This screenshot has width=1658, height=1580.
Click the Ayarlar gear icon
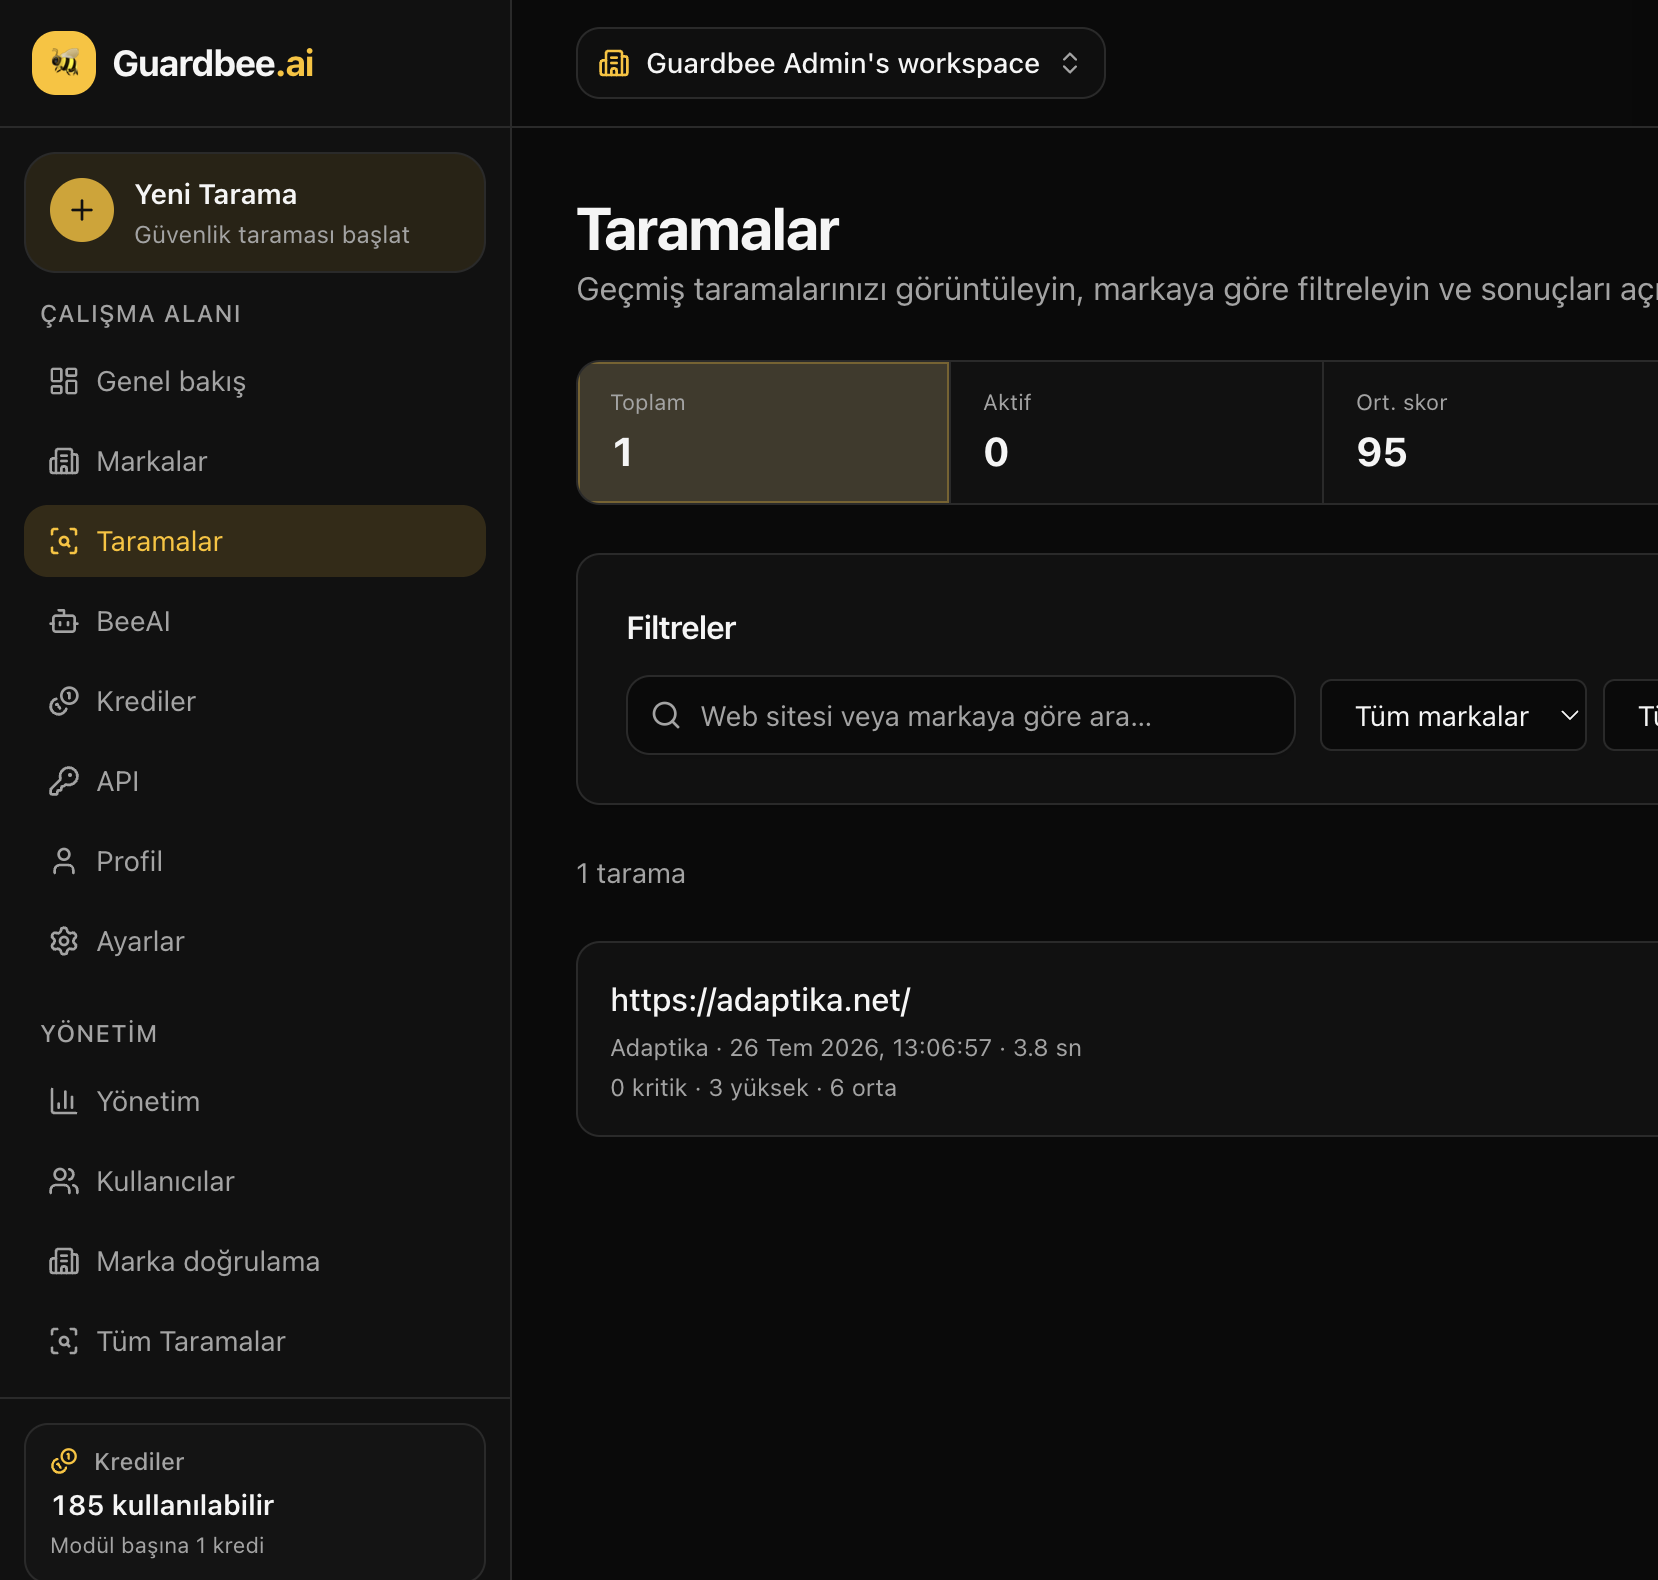[x=64, y=941]
